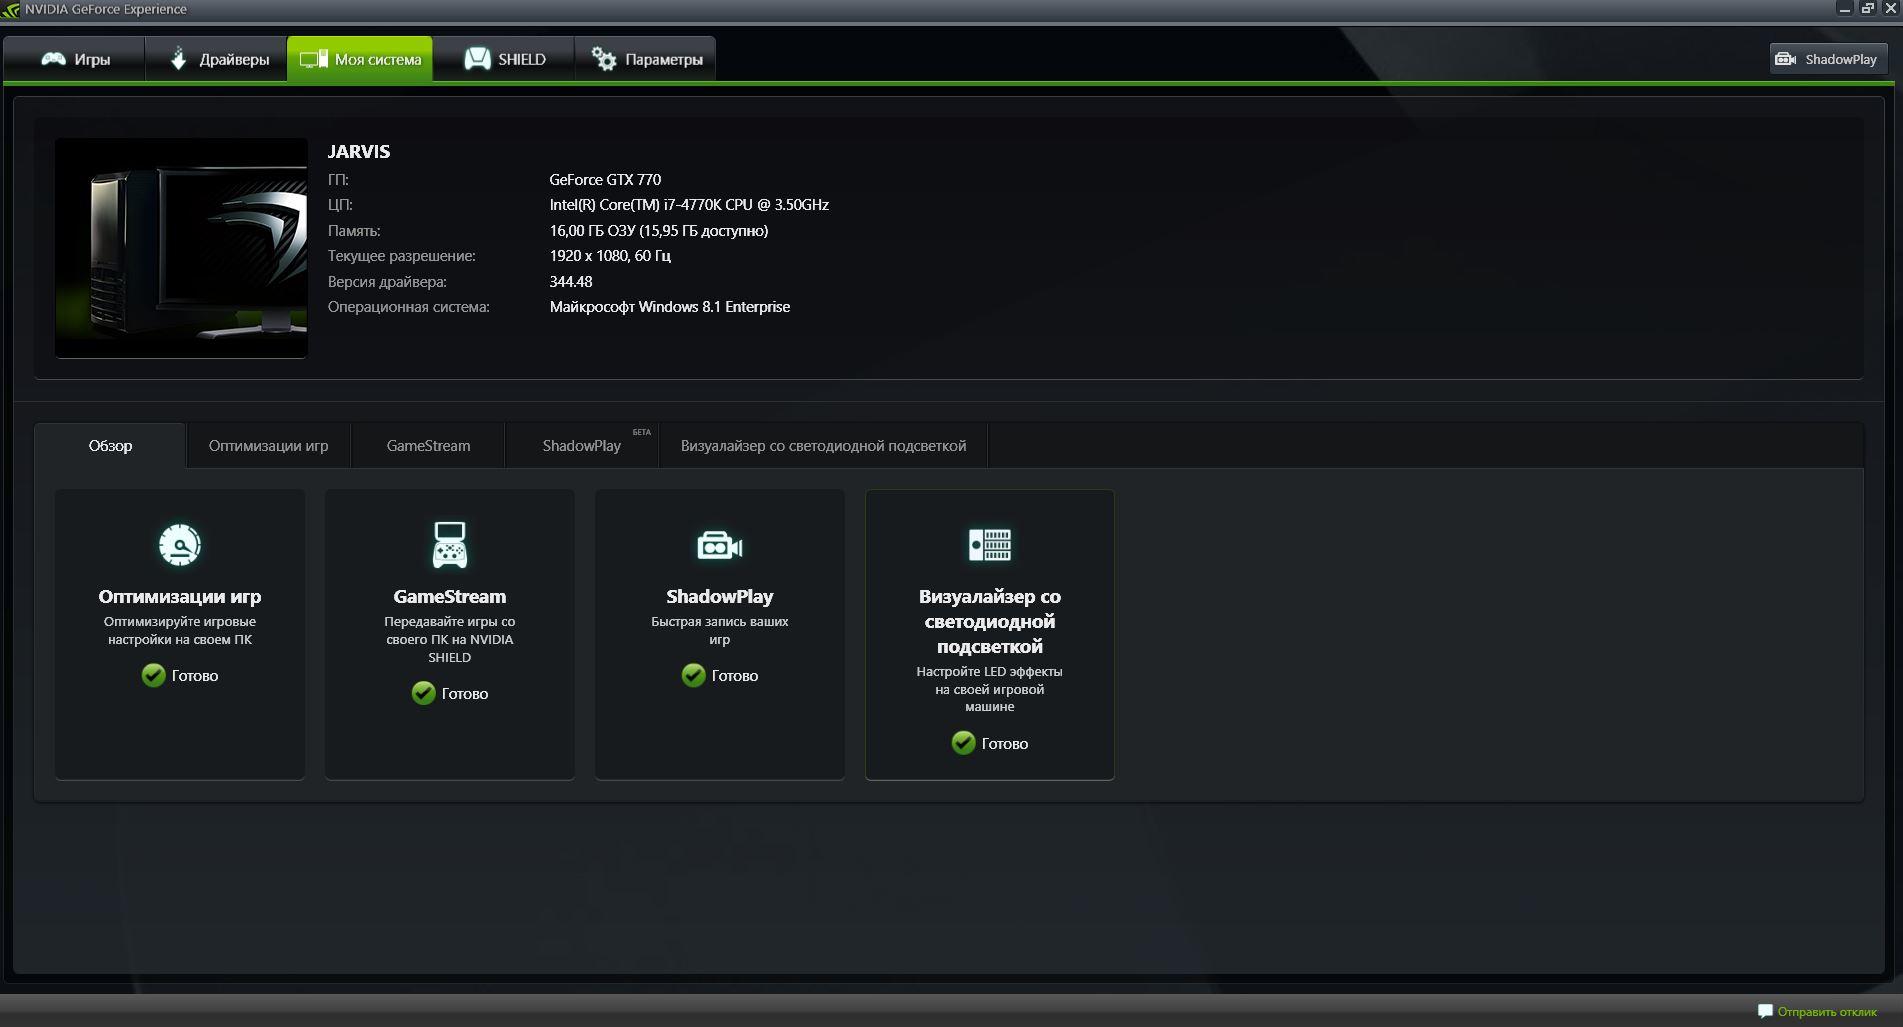1903x1027 pixels.
Task: Close the GeForce Experience window
Action: [x=1891, y=9]
